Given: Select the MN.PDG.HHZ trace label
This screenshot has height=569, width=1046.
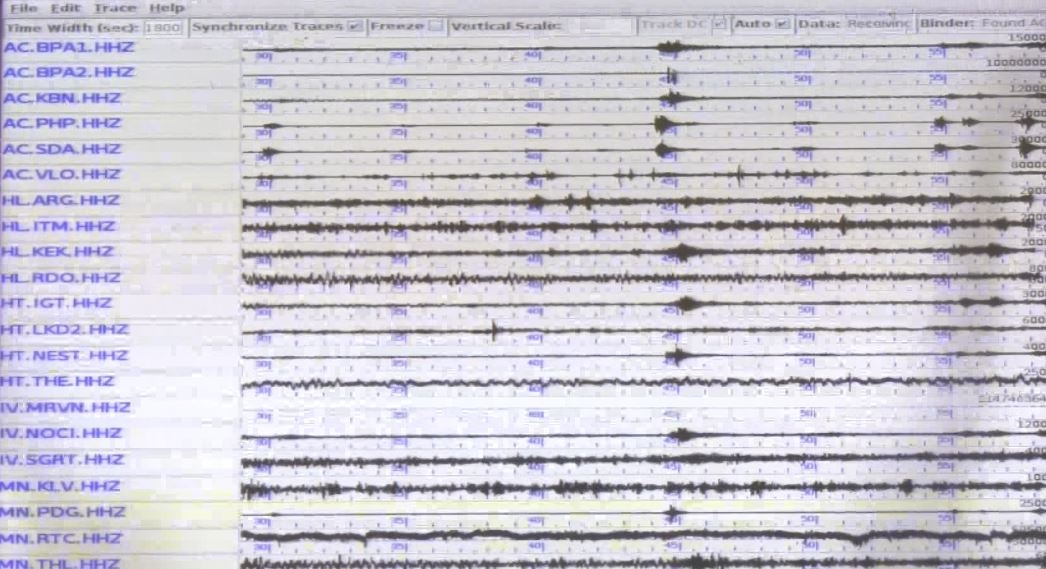Looking at the screenshot, I should coord(63,512).
